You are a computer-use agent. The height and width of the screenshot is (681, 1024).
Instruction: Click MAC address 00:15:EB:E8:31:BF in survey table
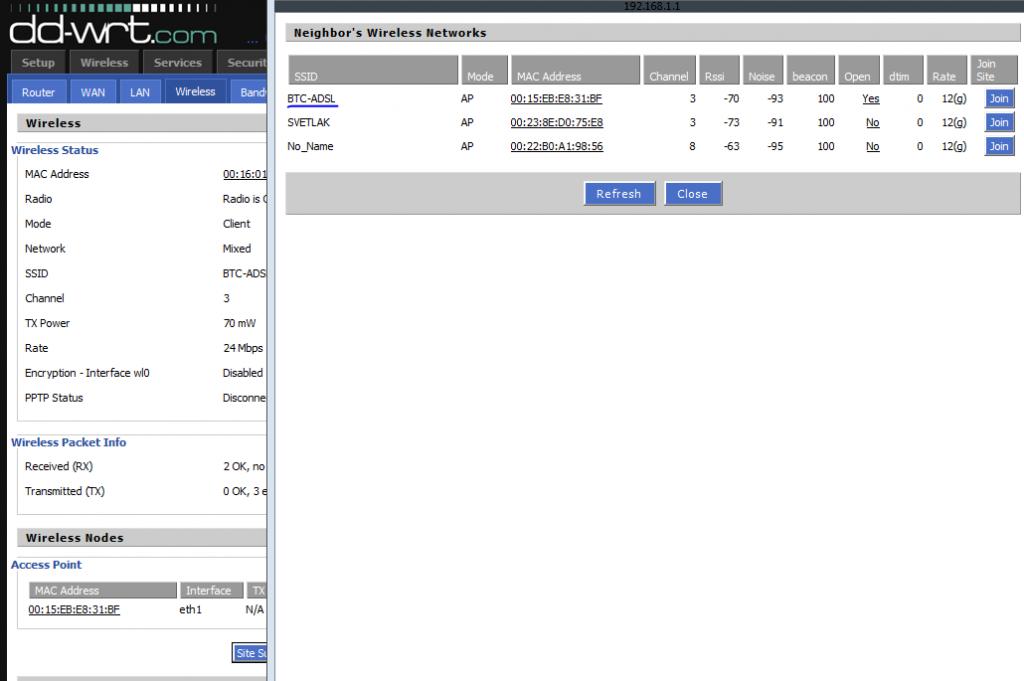point(556,99)
